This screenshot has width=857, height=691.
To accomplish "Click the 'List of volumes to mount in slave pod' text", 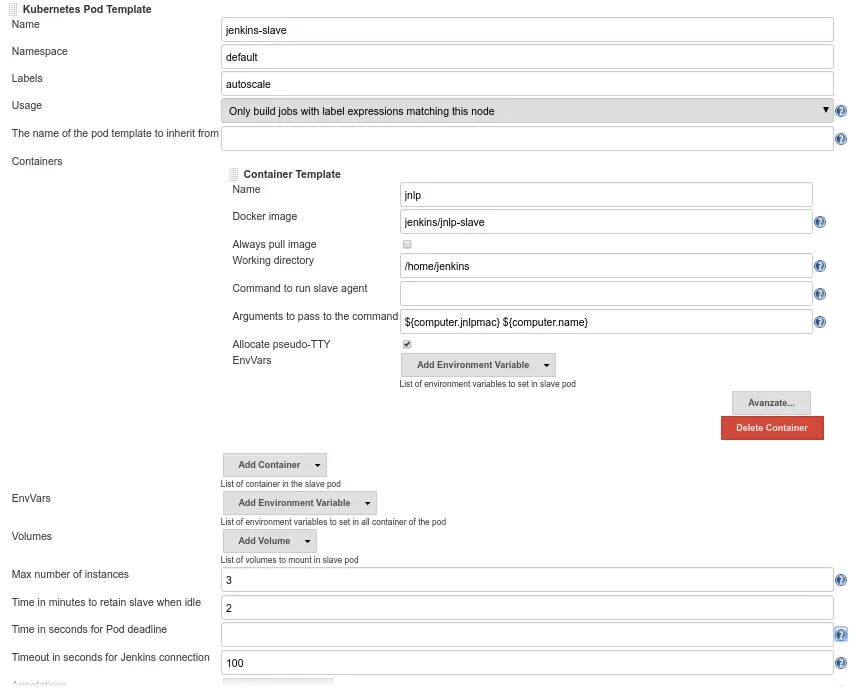I will 289,560.
